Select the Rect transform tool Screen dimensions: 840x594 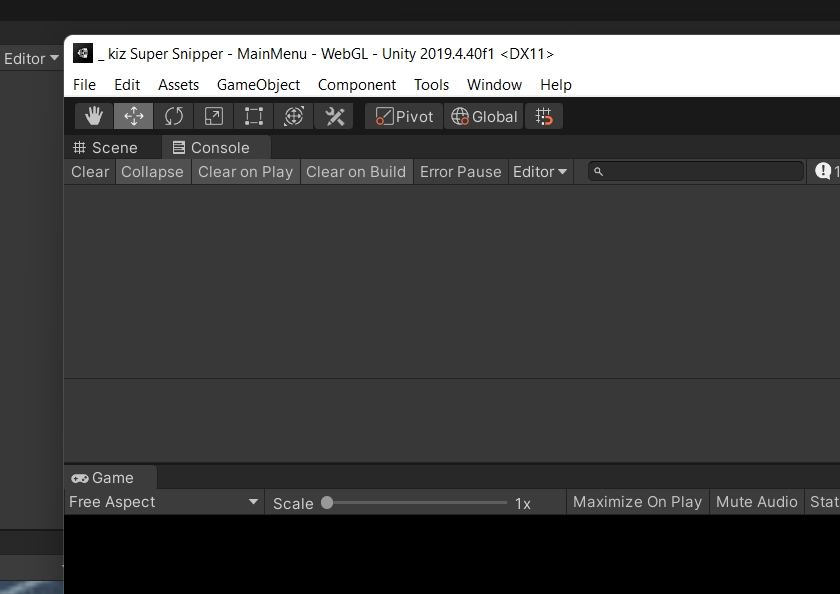coord(254,117)
